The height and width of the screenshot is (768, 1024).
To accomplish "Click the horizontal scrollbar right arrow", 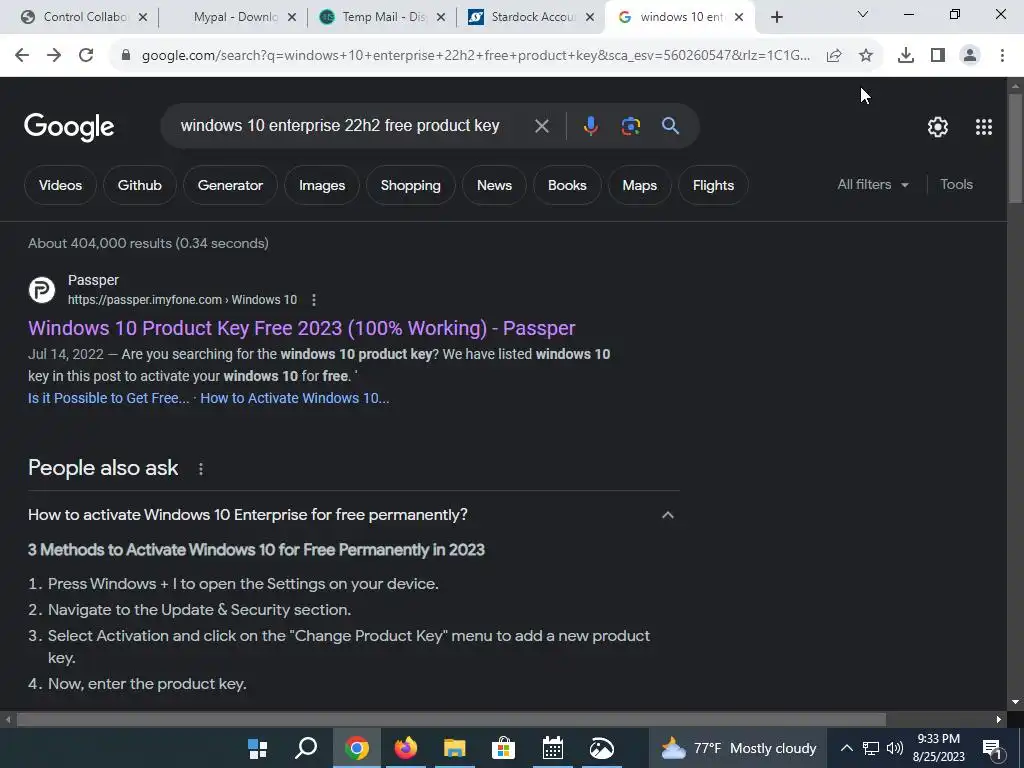I will [x=999, y=720].
